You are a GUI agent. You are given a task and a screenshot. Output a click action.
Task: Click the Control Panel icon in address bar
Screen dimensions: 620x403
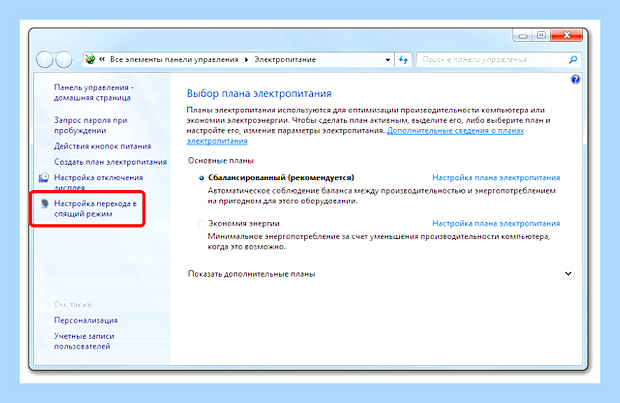coord(90,59)
